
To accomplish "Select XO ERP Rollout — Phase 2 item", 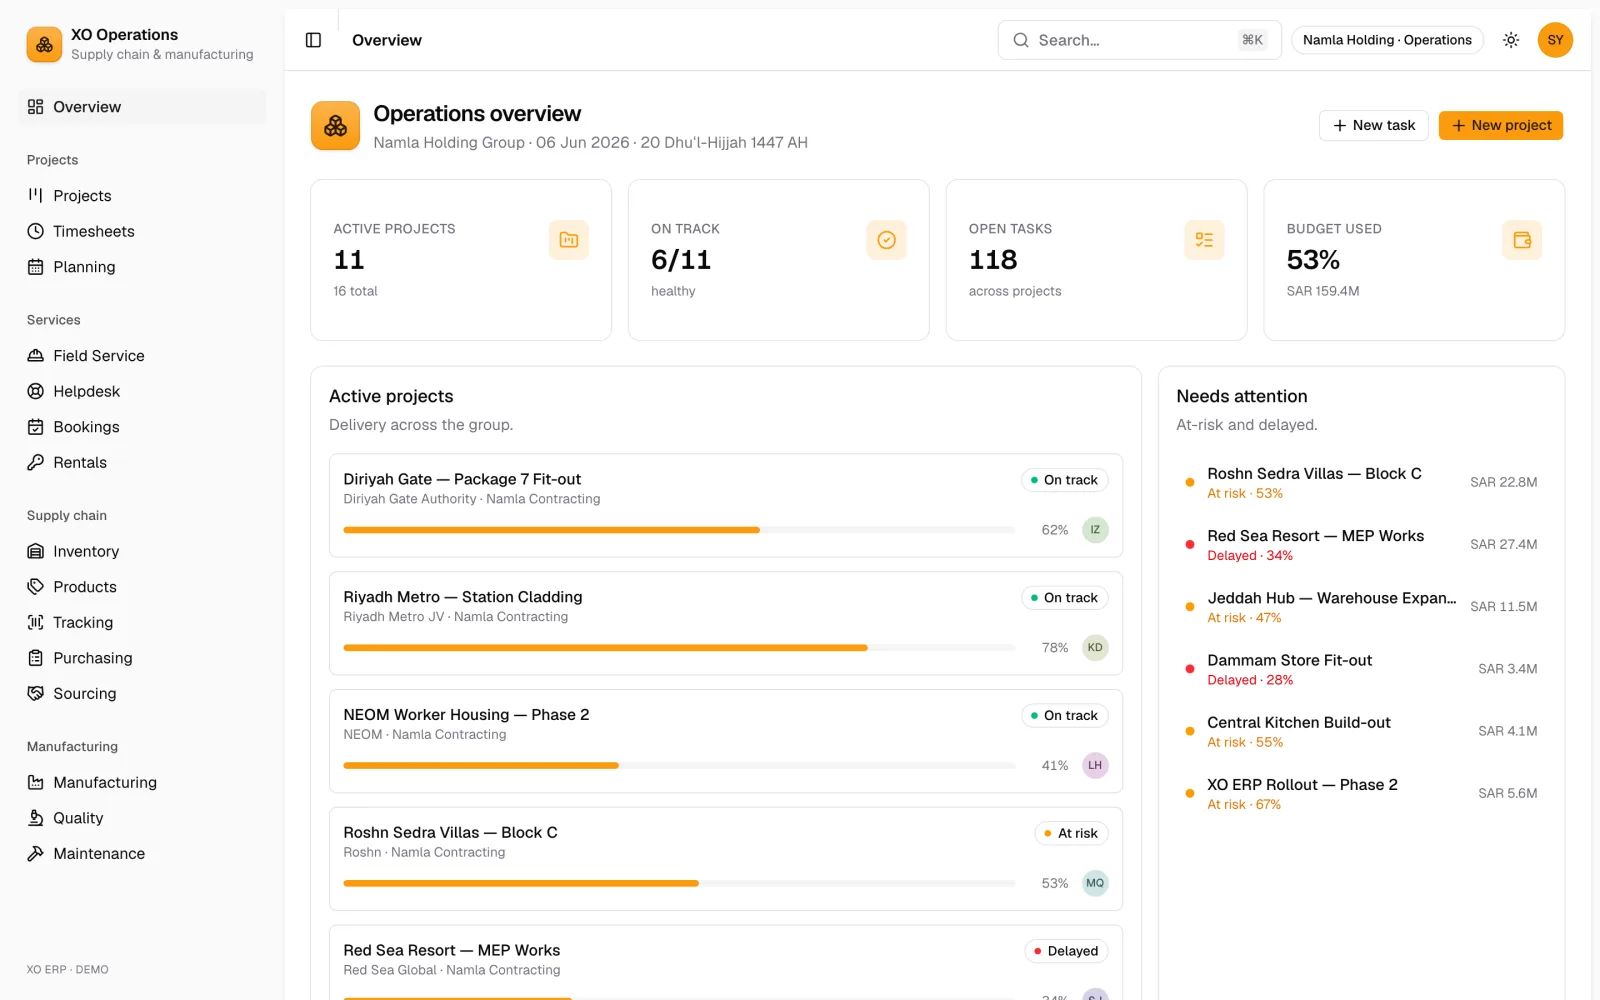I will pyautogui.click(x=1361, y=793).
